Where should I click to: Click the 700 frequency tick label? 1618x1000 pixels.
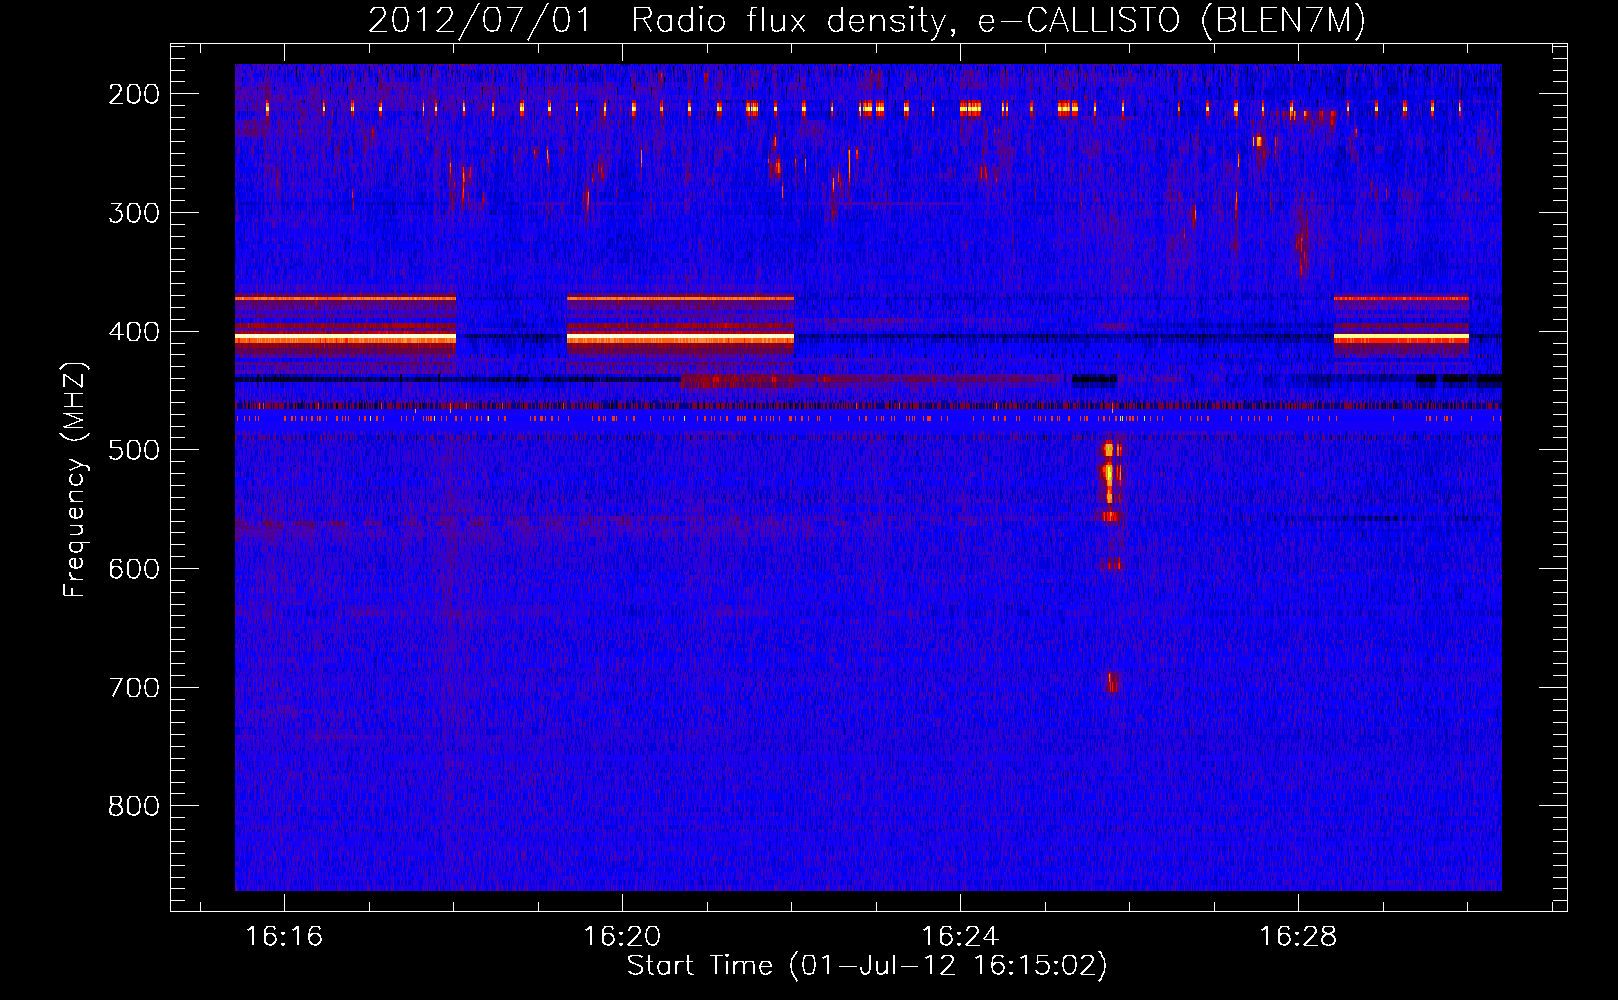pos(134,688)
